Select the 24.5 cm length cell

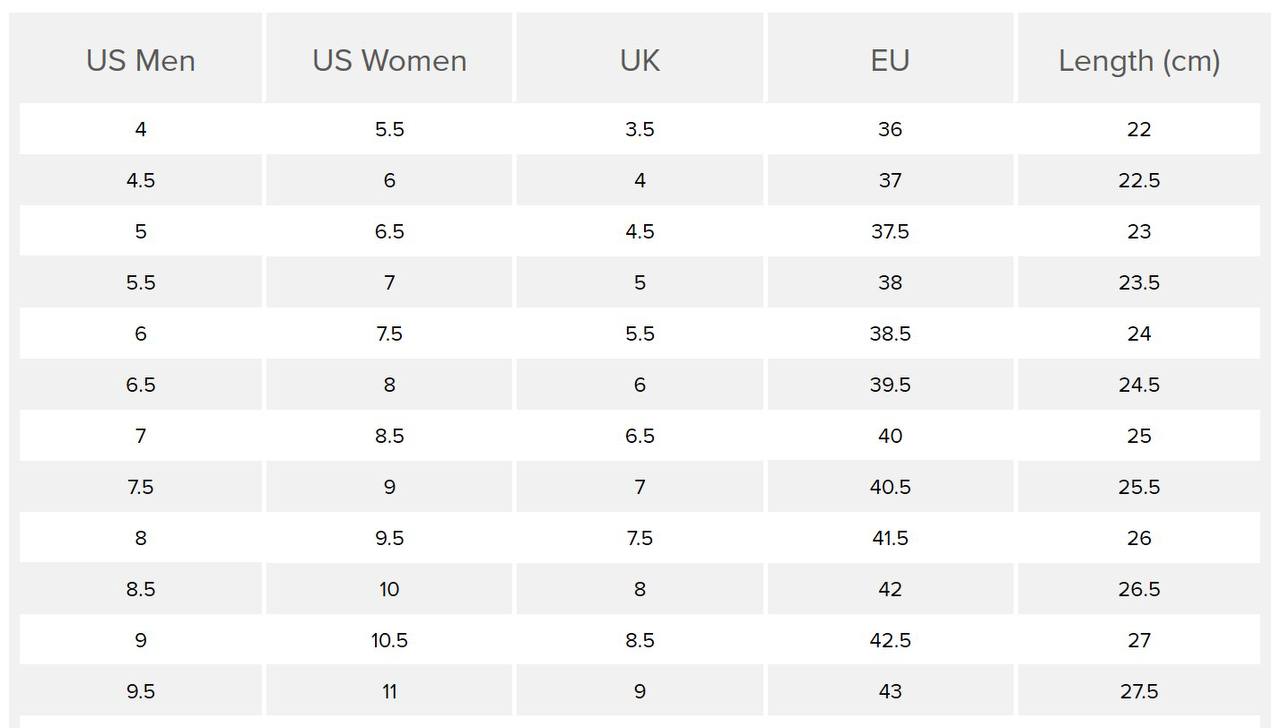1139,385
